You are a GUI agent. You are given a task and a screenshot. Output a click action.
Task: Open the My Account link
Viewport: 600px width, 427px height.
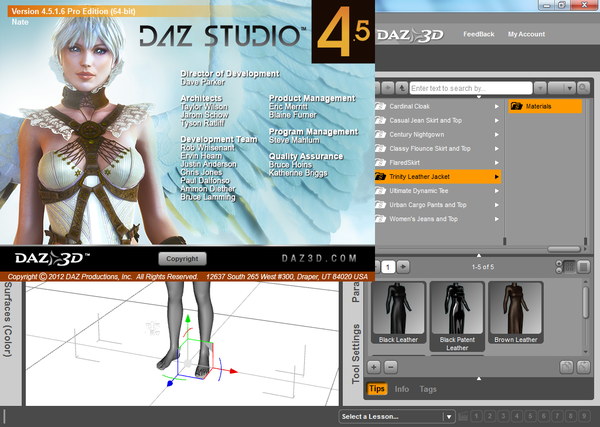click(x=526, y=34)
